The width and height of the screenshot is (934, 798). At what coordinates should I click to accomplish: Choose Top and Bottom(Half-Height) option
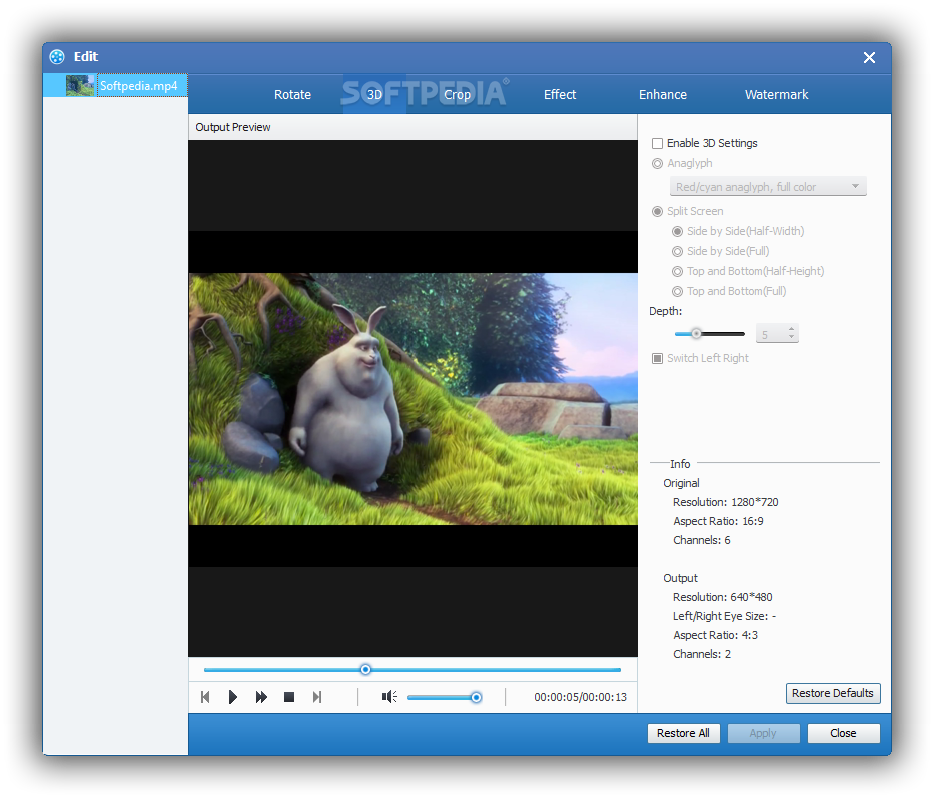pos(678,272)
